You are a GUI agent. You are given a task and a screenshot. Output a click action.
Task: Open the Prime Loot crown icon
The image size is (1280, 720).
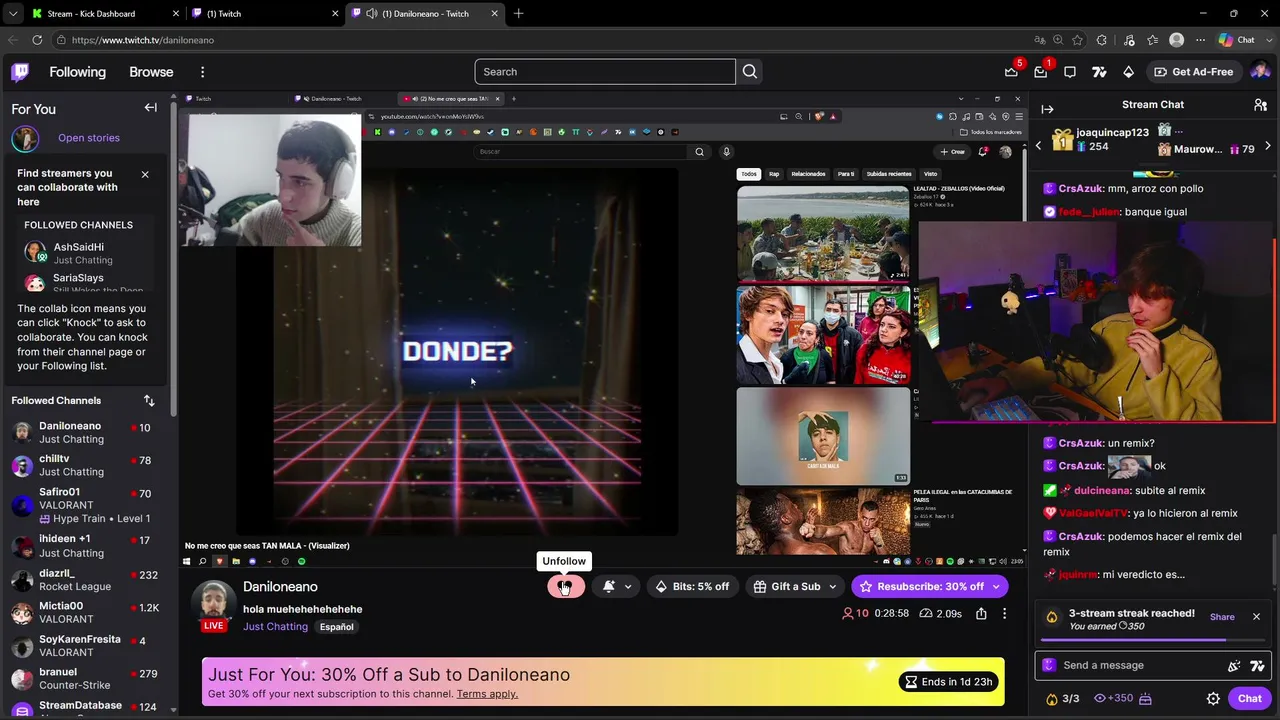point(1011,72)
